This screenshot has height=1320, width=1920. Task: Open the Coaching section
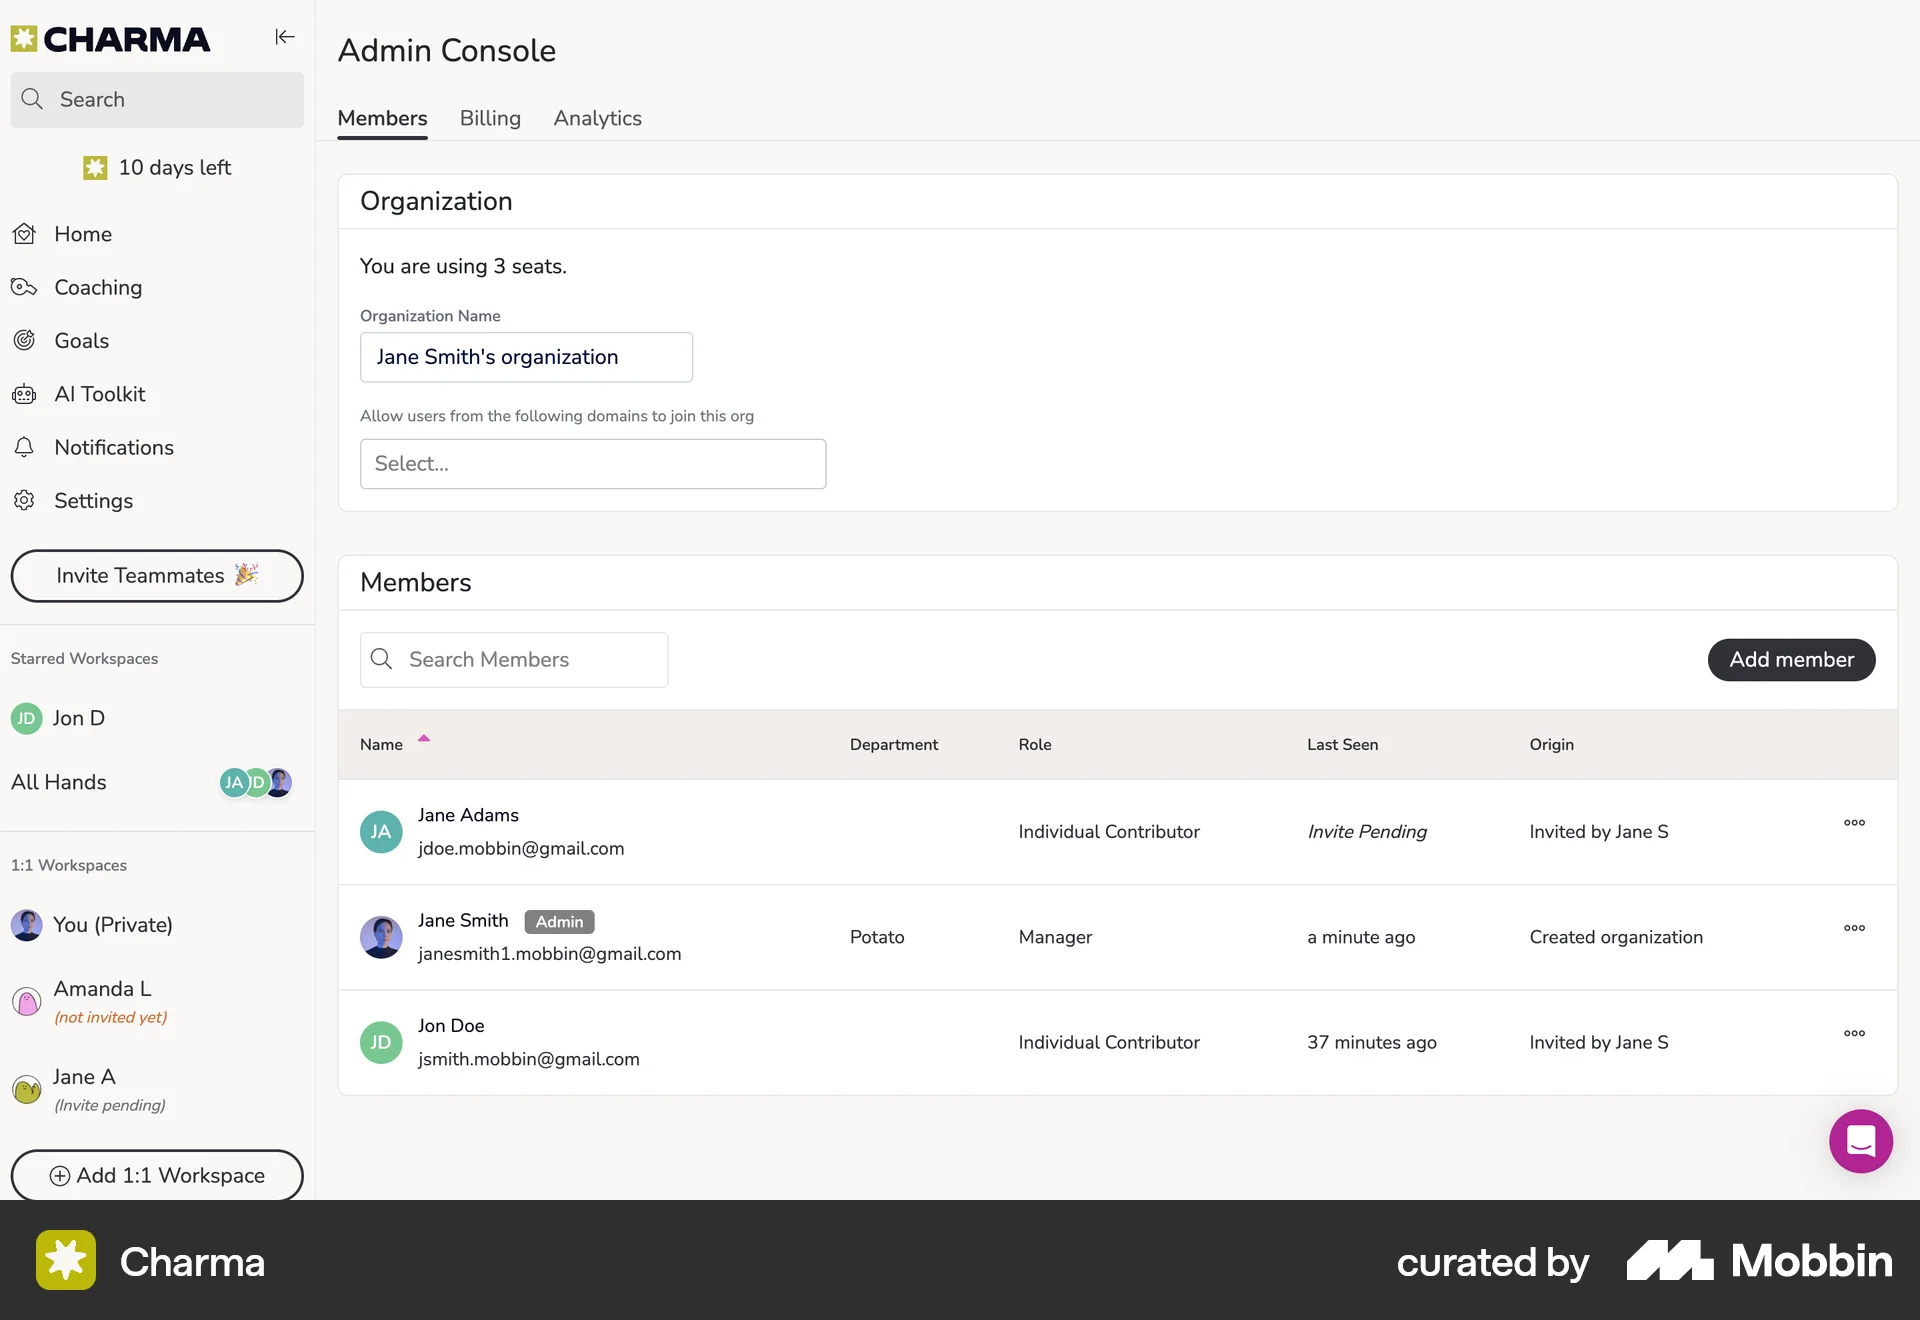click(x=98, y=287)
